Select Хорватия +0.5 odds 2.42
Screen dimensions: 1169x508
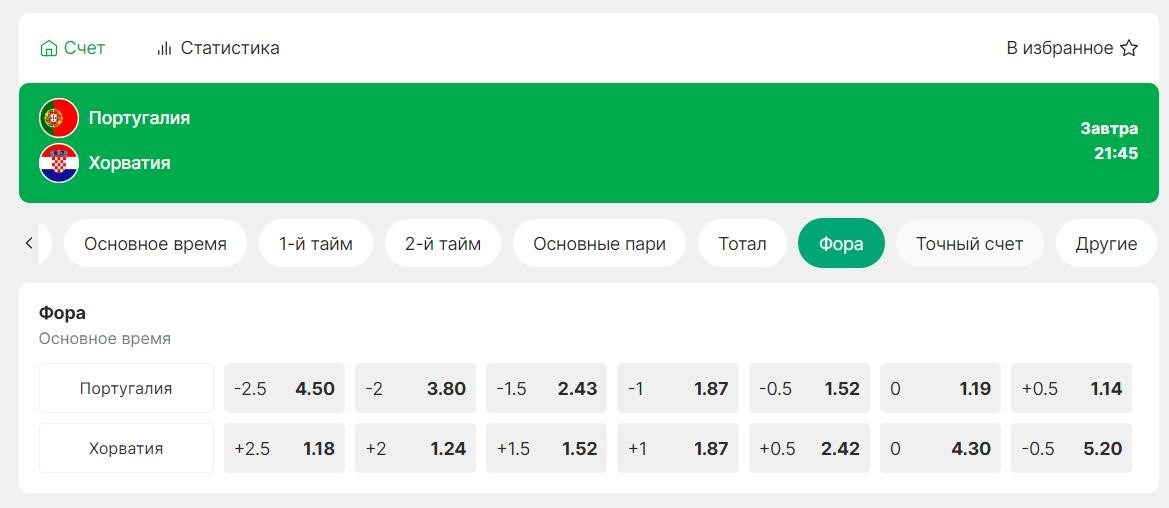coord(809,448)
